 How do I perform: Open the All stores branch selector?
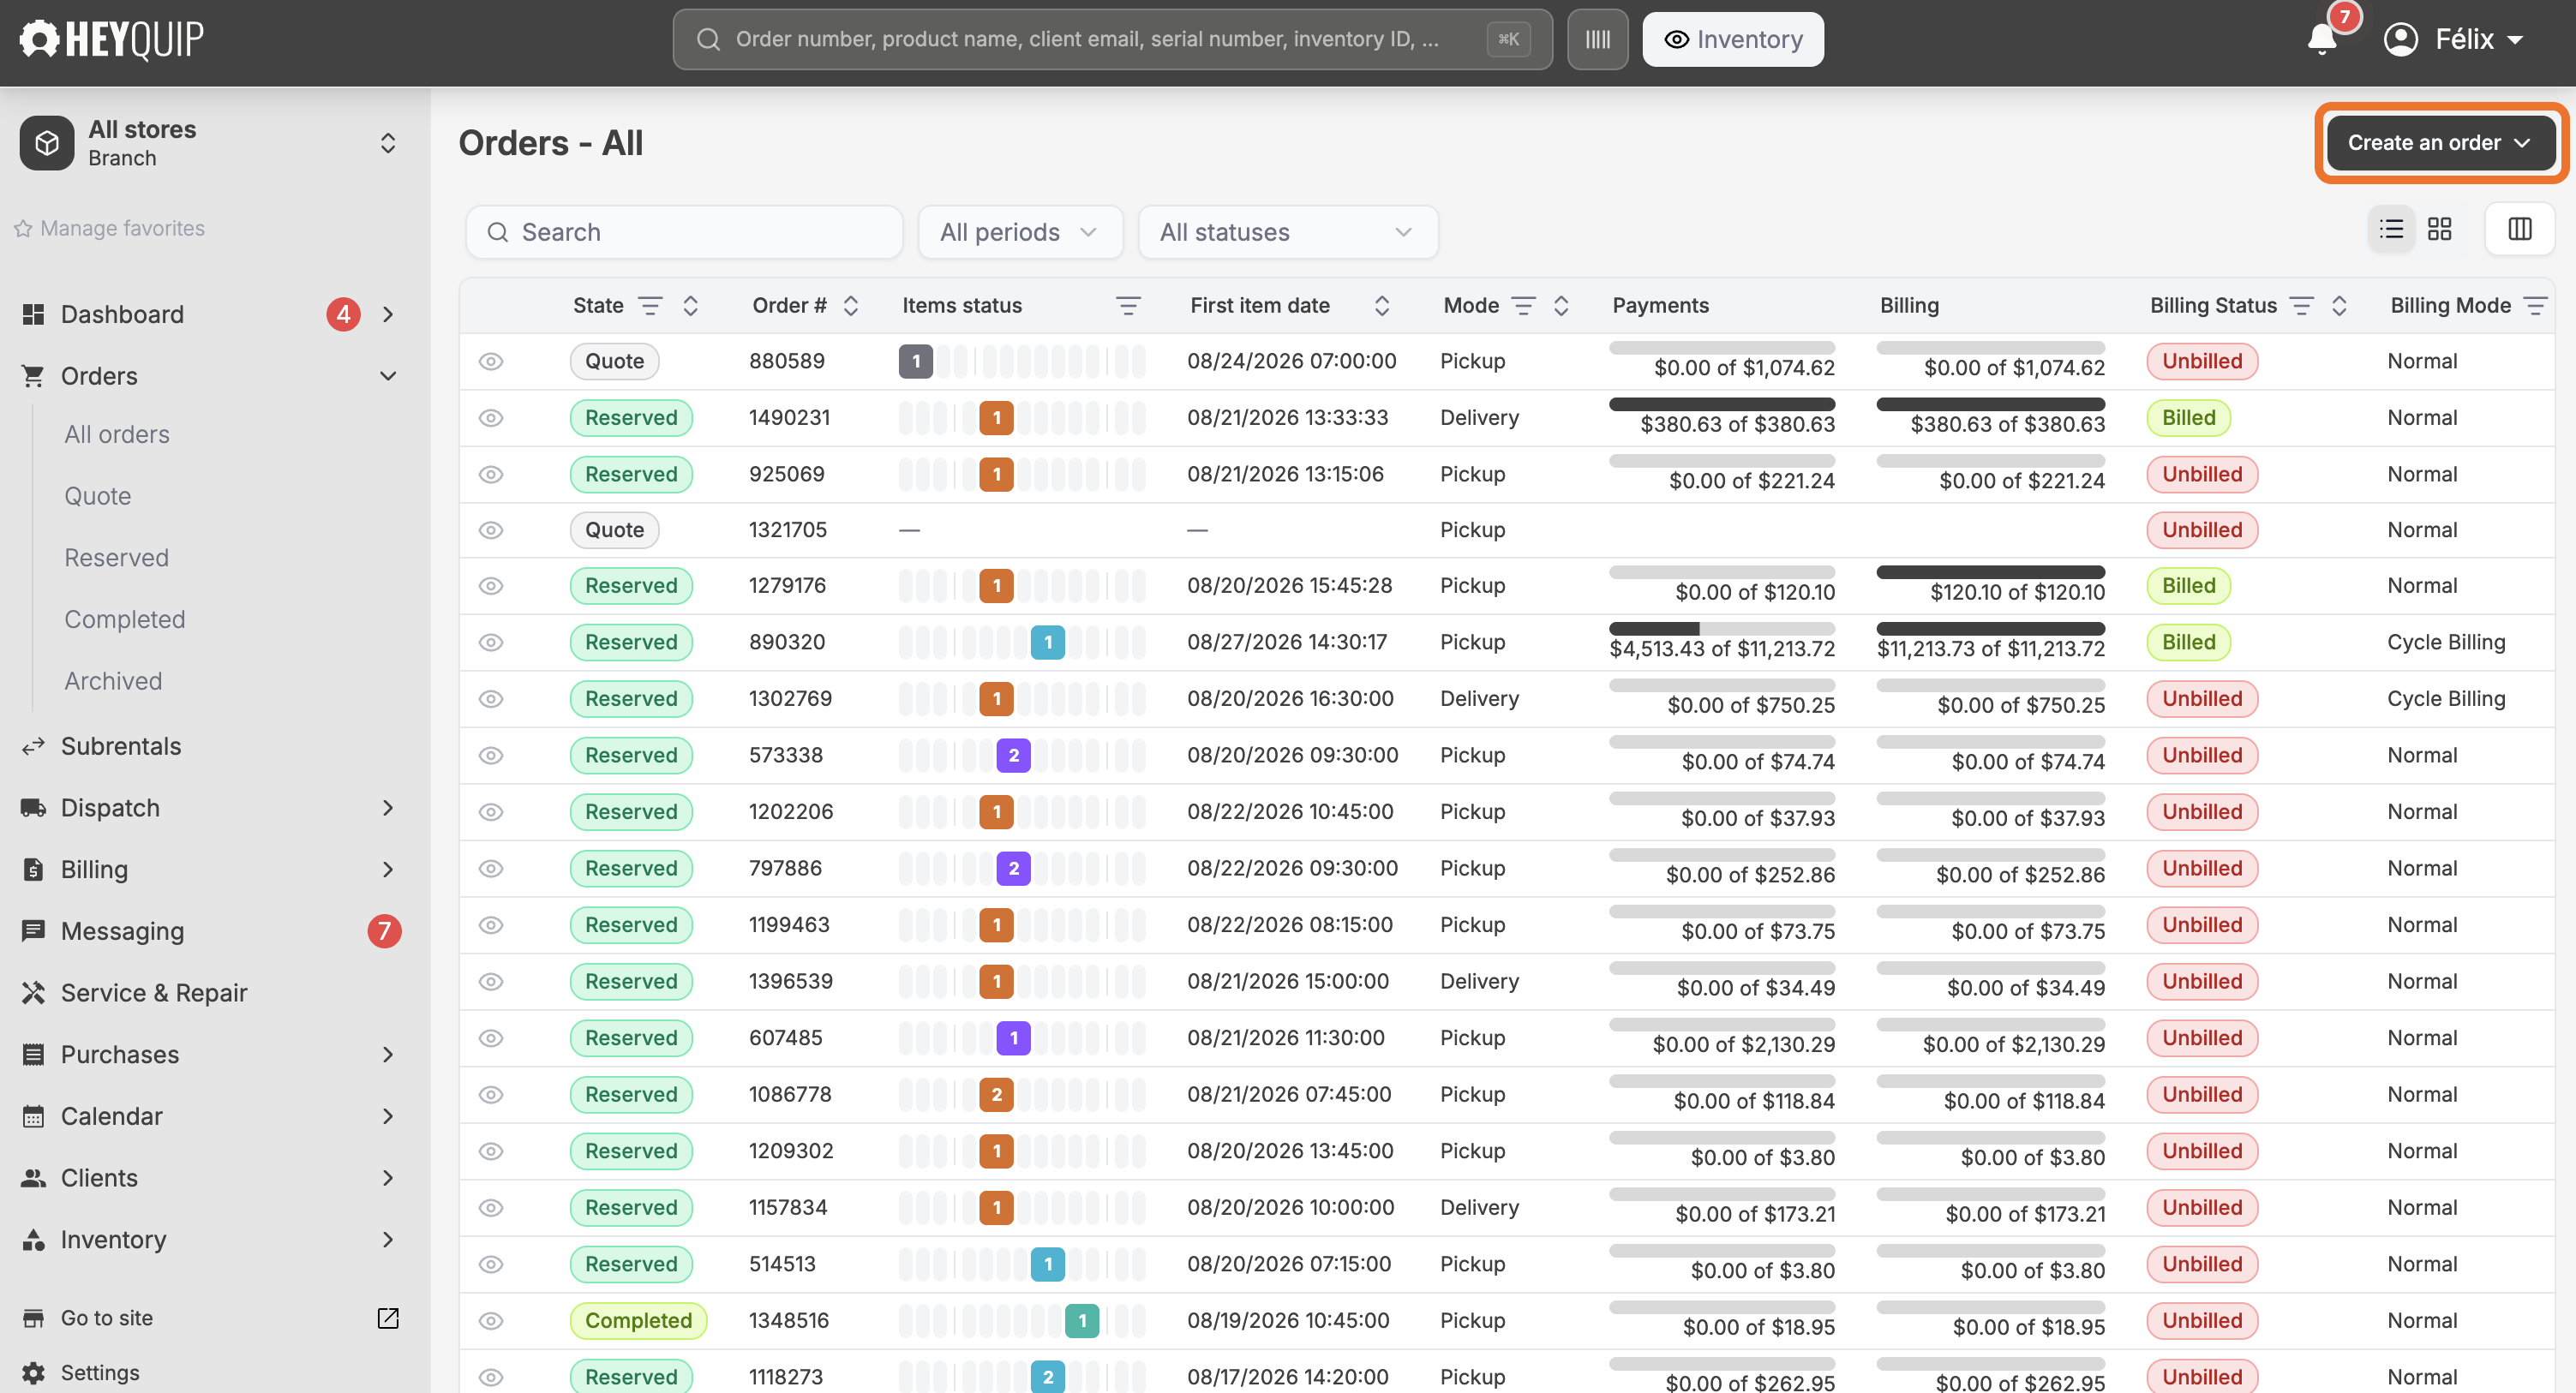point(210,143)
